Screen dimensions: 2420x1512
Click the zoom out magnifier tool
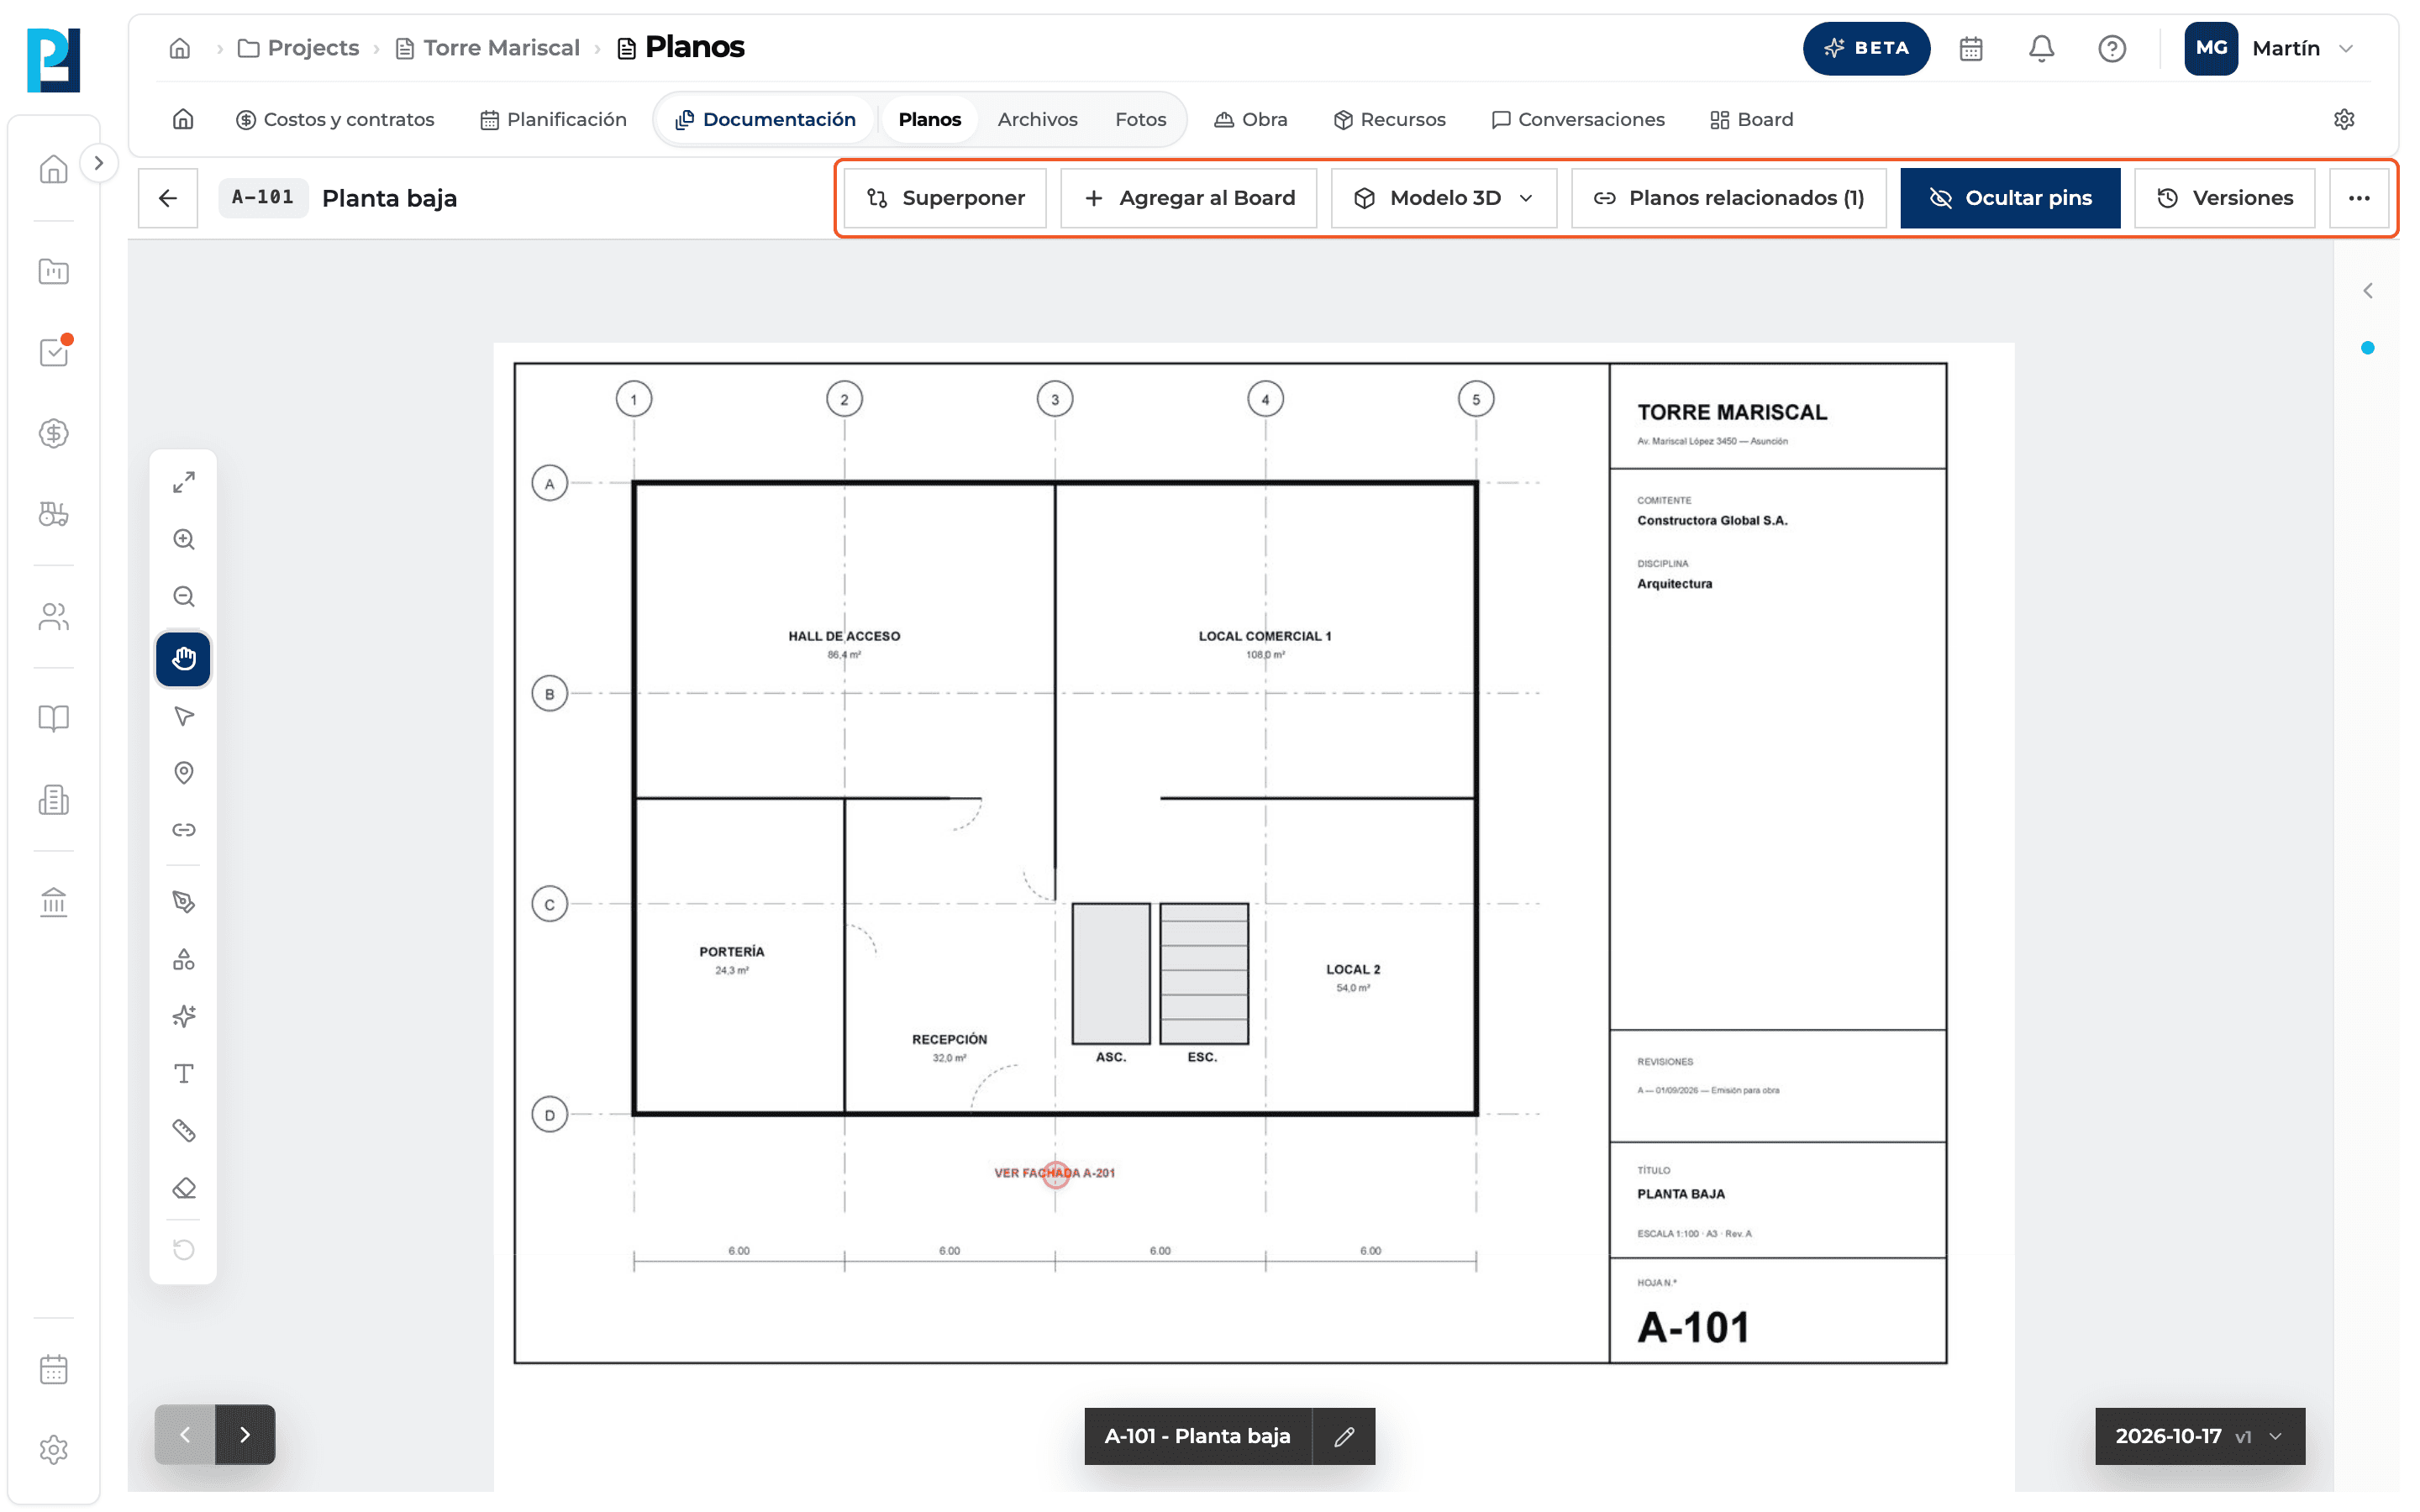[184, 597]
